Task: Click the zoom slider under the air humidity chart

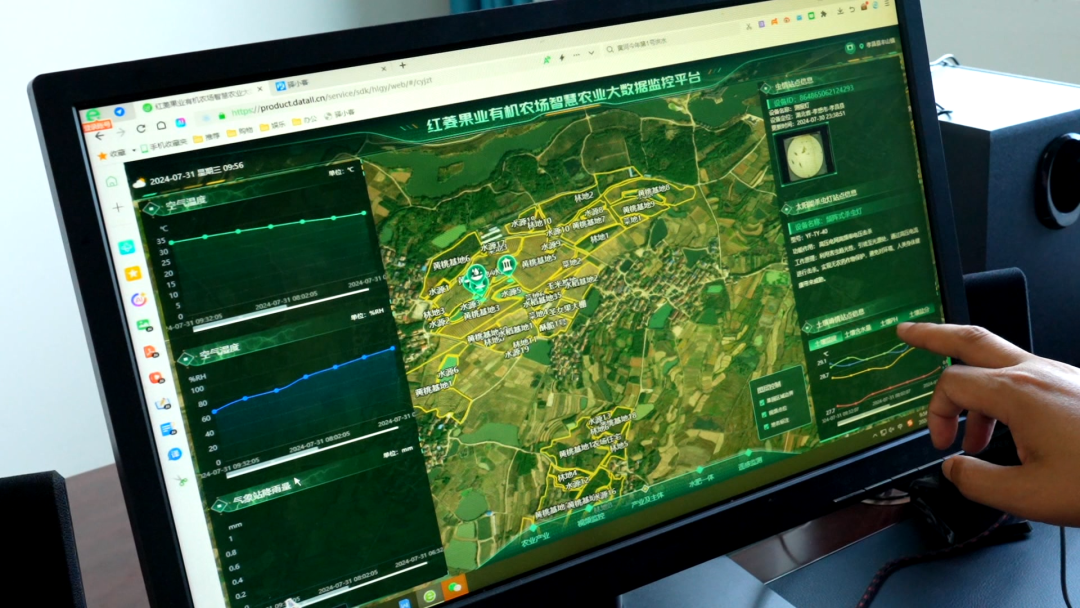Action: click(x=313, y=452)
